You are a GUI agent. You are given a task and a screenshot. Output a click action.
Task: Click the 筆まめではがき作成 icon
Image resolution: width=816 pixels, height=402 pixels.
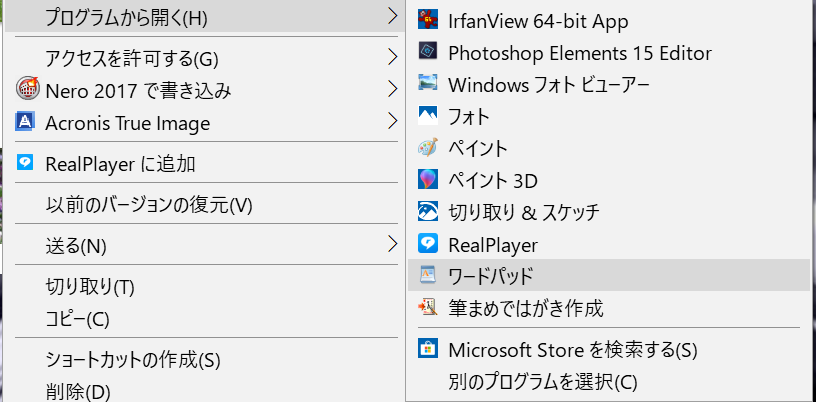point(428,307)
